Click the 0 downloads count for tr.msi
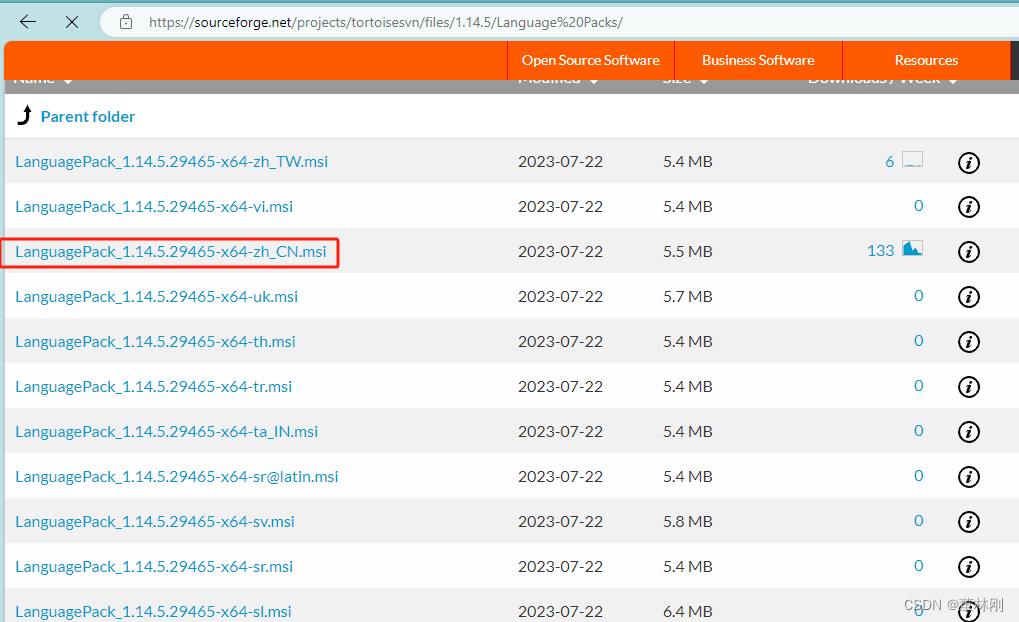 pos(918,385)
